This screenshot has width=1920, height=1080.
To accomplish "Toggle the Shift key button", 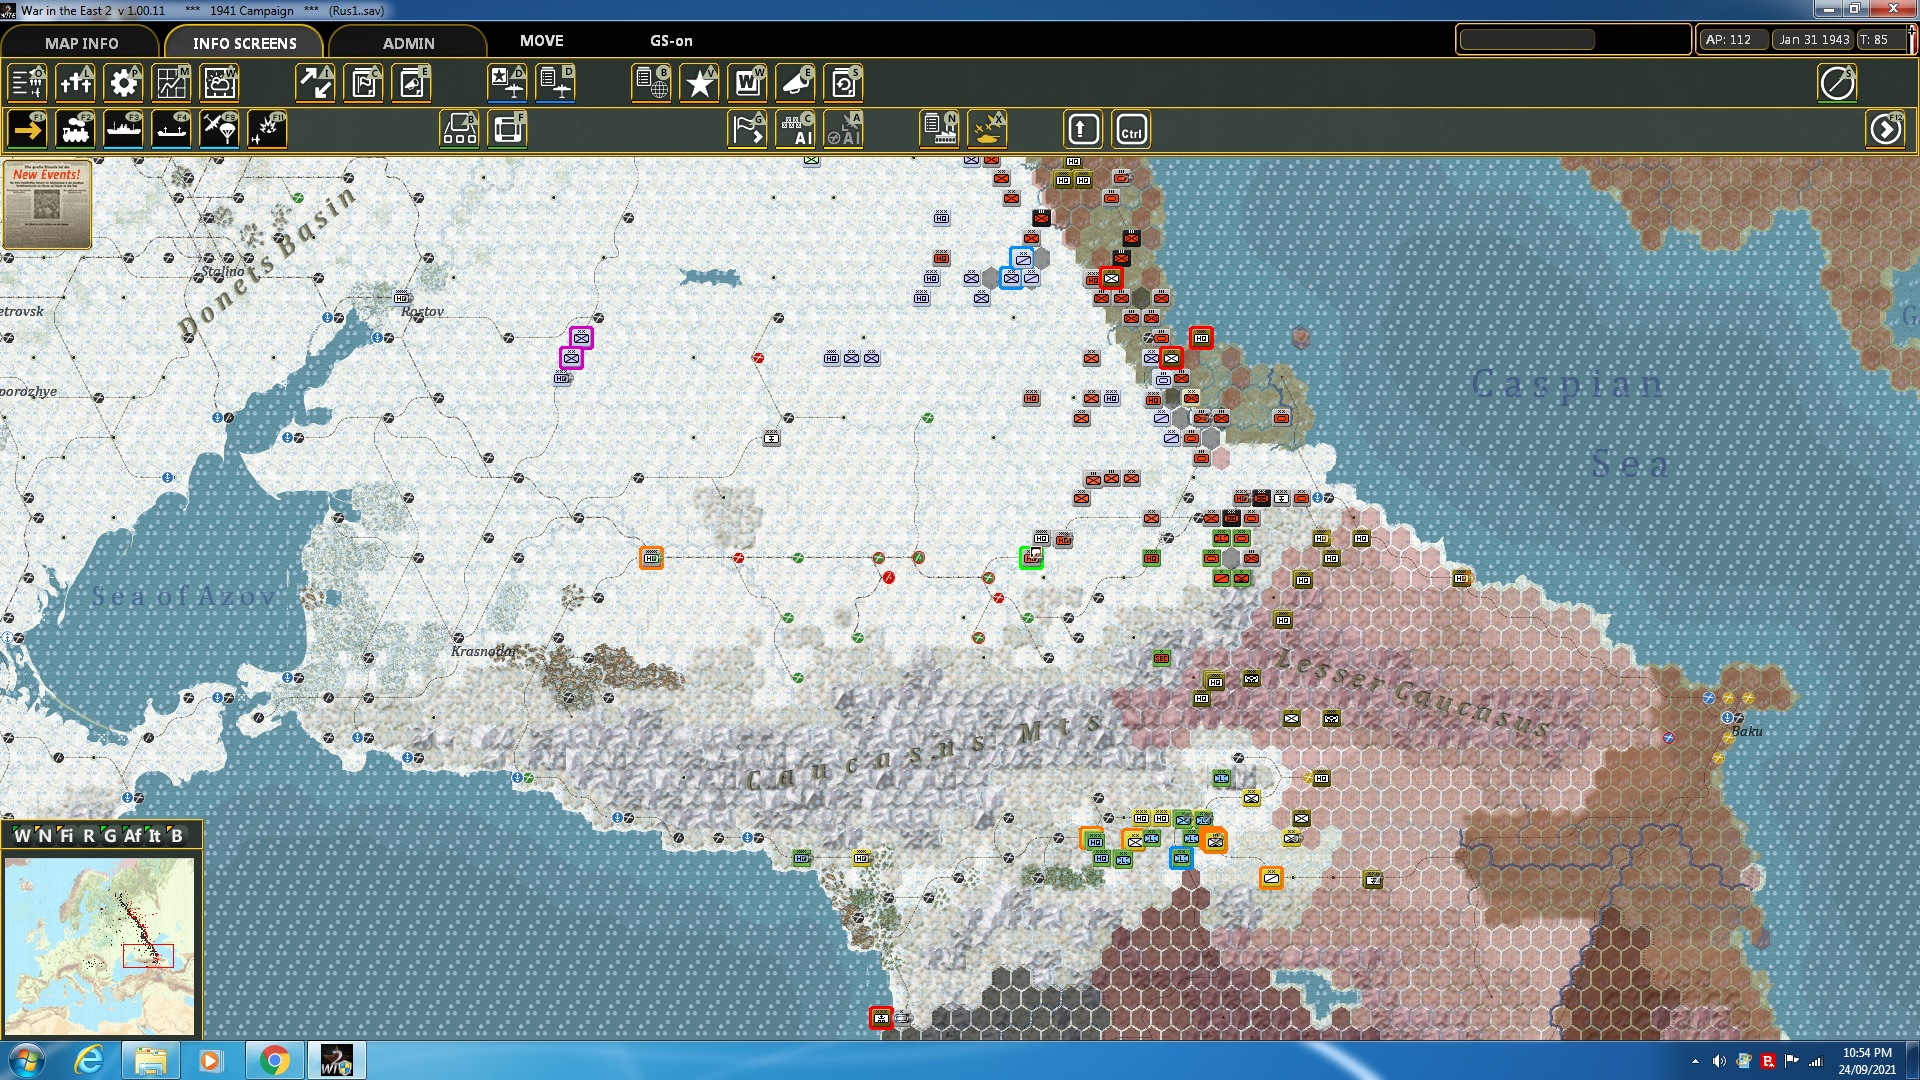I will coord(1083,130).
